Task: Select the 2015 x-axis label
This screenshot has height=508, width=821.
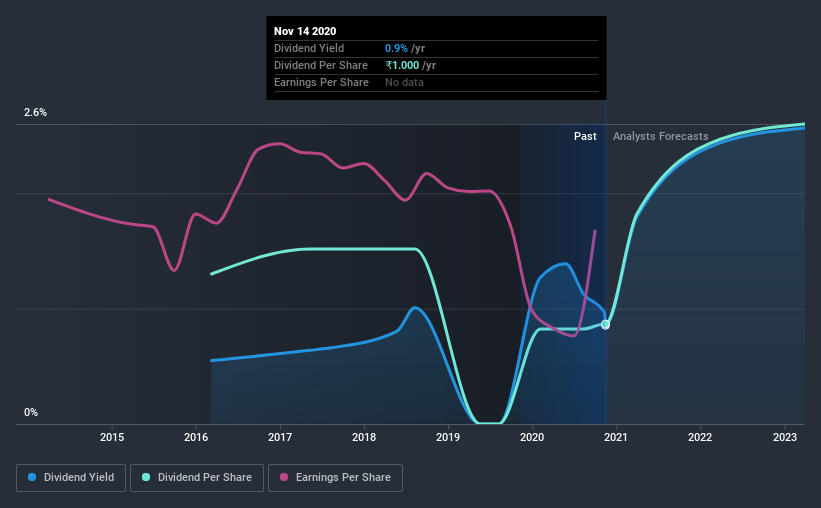Action: (112, 437)
